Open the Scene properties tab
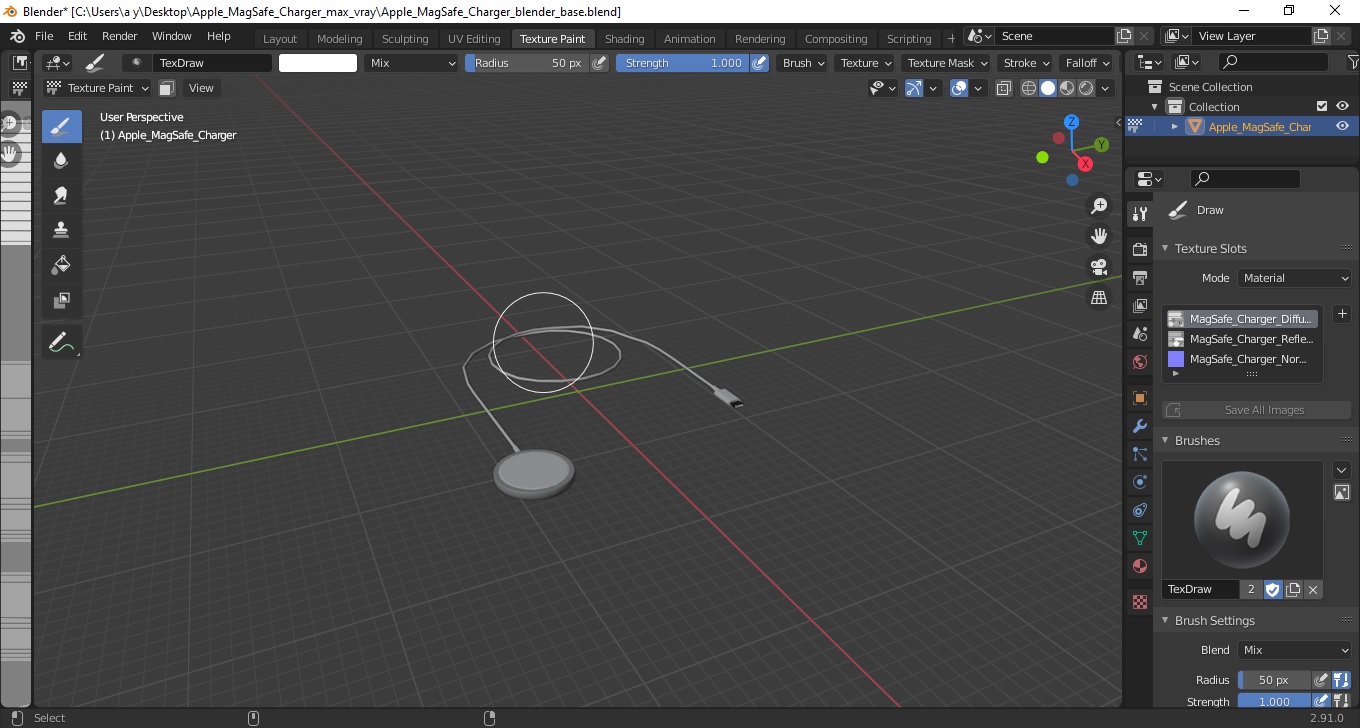 1139,334
